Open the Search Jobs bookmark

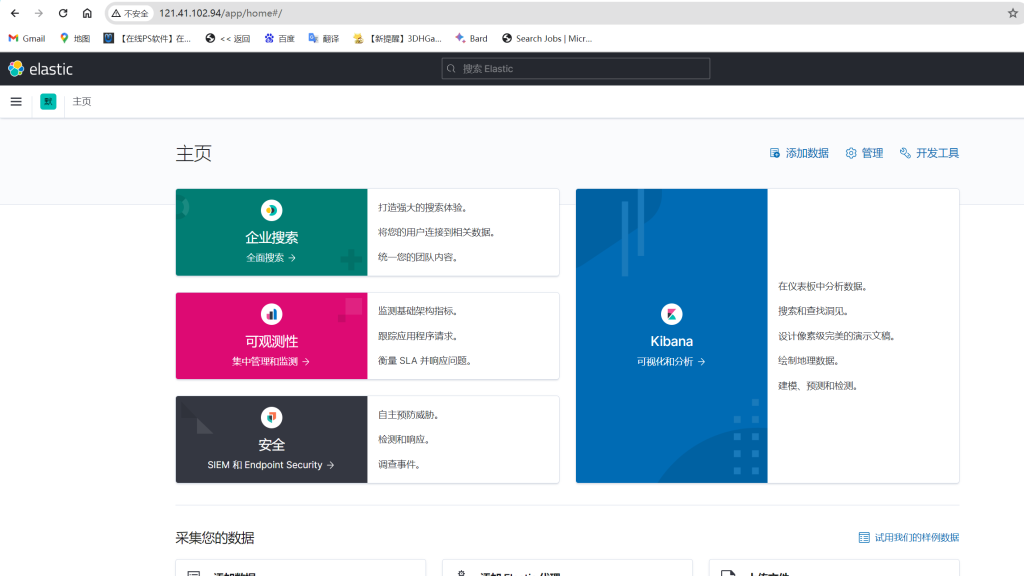547,39
